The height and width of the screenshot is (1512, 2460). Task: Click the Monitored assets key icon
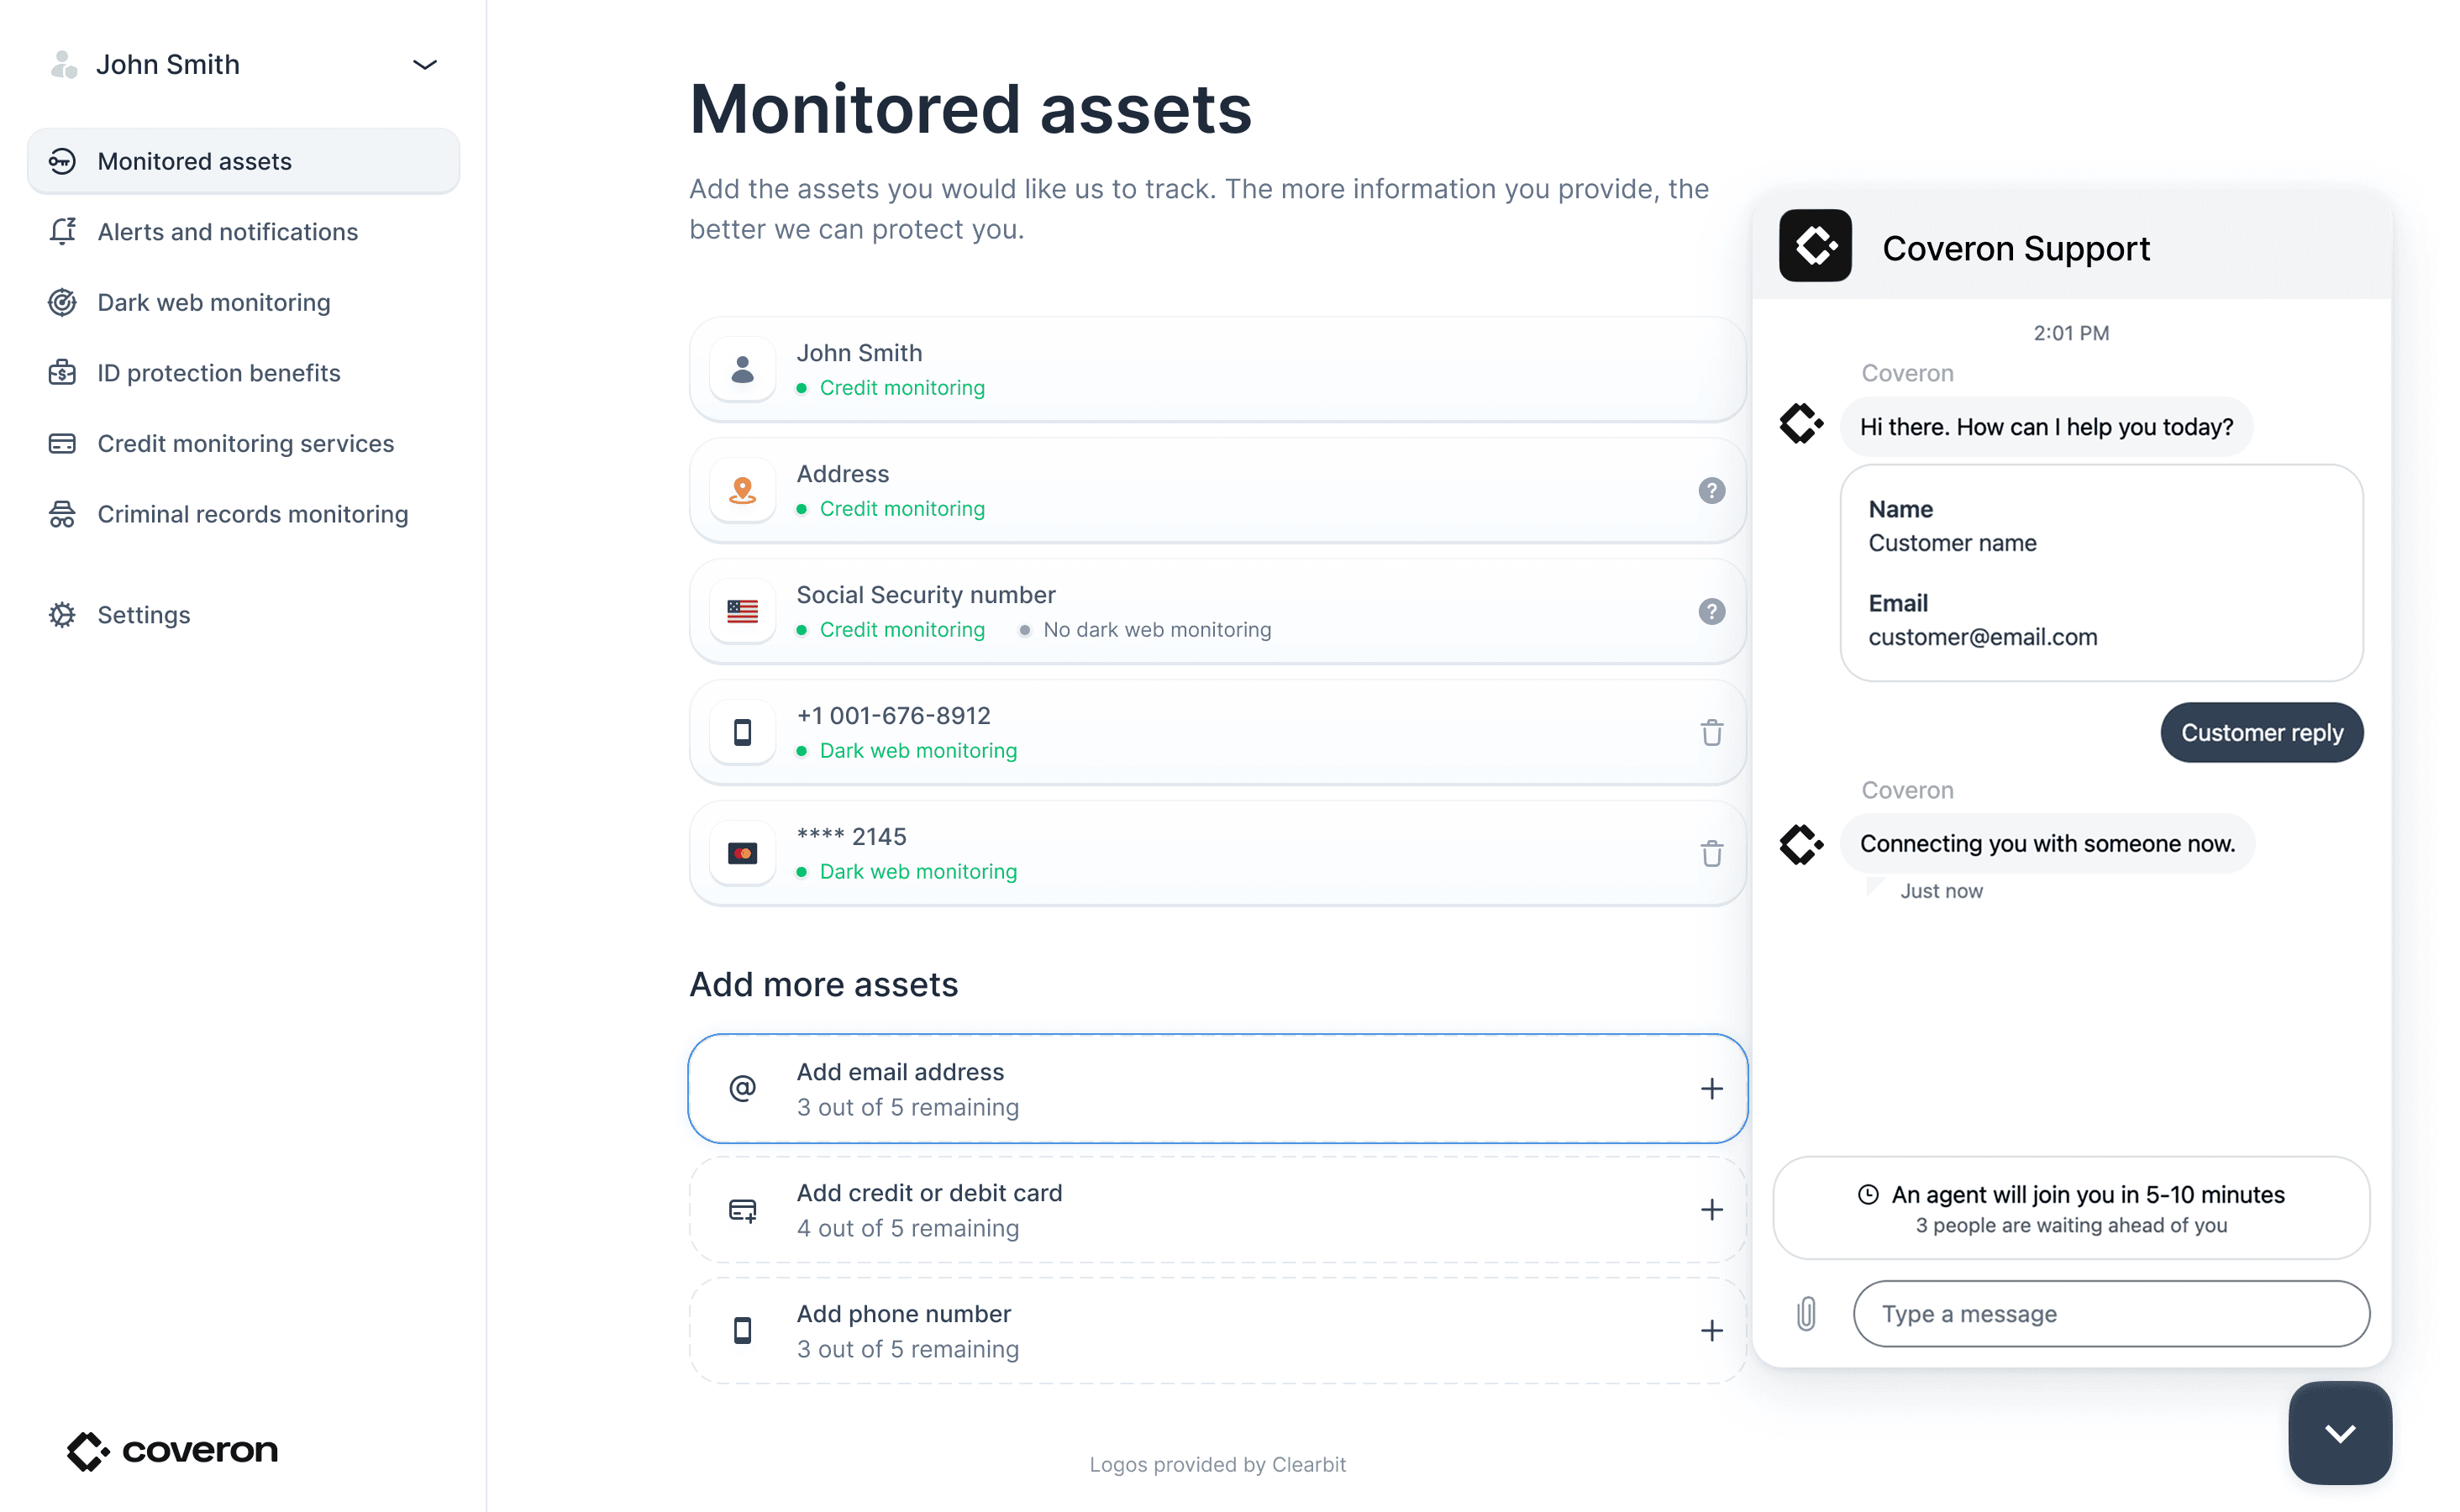62,161
